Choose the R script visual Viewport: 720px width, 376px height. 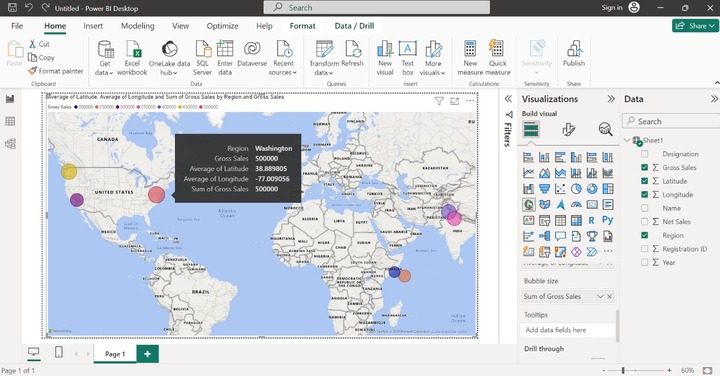[x=592, y=220]
